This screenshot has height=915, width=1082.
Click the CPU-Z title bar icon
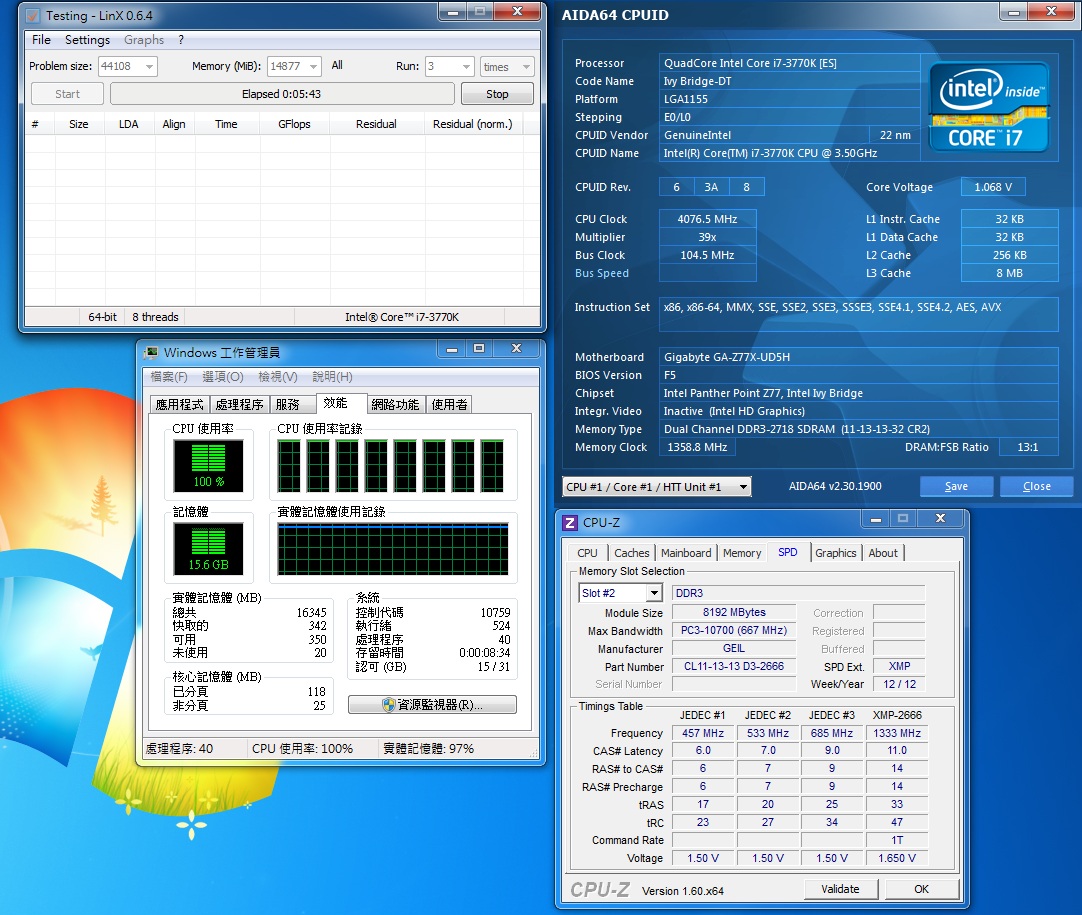(570, 523)
